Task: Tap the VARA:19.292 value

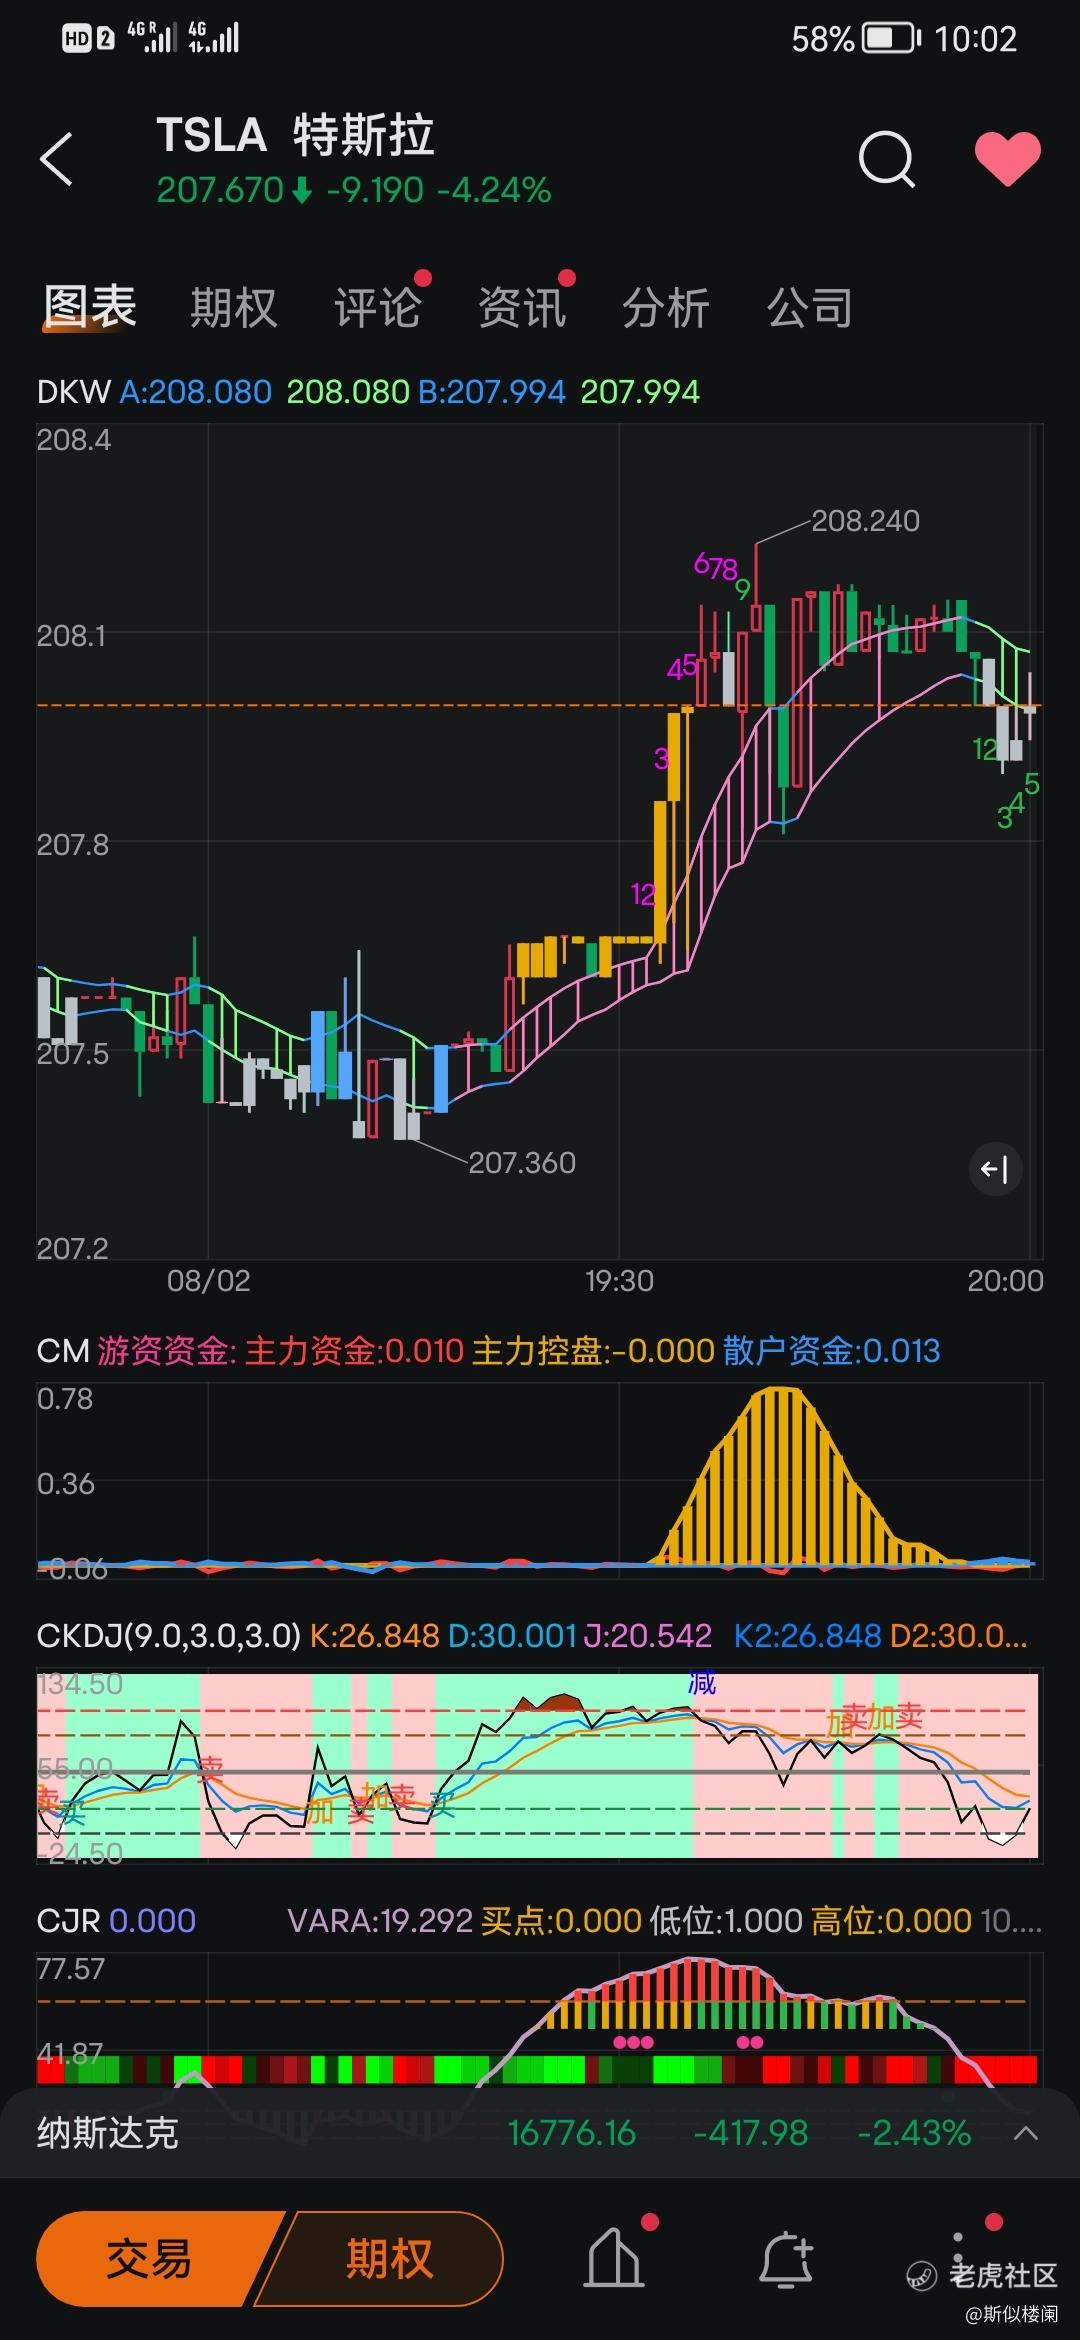Action: click(x=380, y=1921)
